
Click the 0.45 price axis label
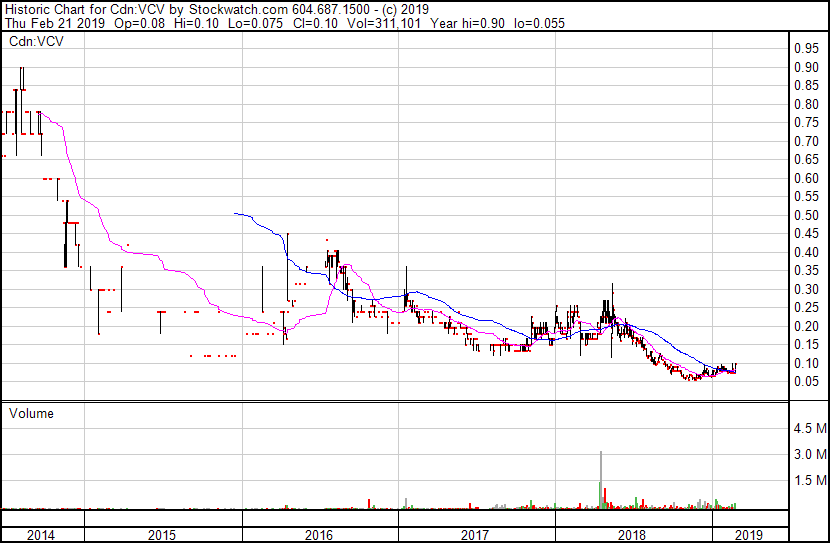coord(806,233)
